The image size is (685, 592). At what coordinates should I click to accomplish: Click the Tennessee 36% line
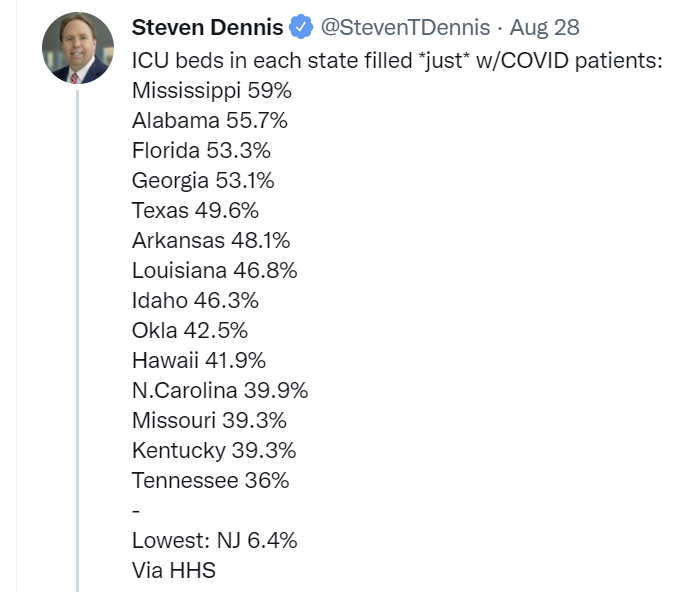(x=210, y=480)
